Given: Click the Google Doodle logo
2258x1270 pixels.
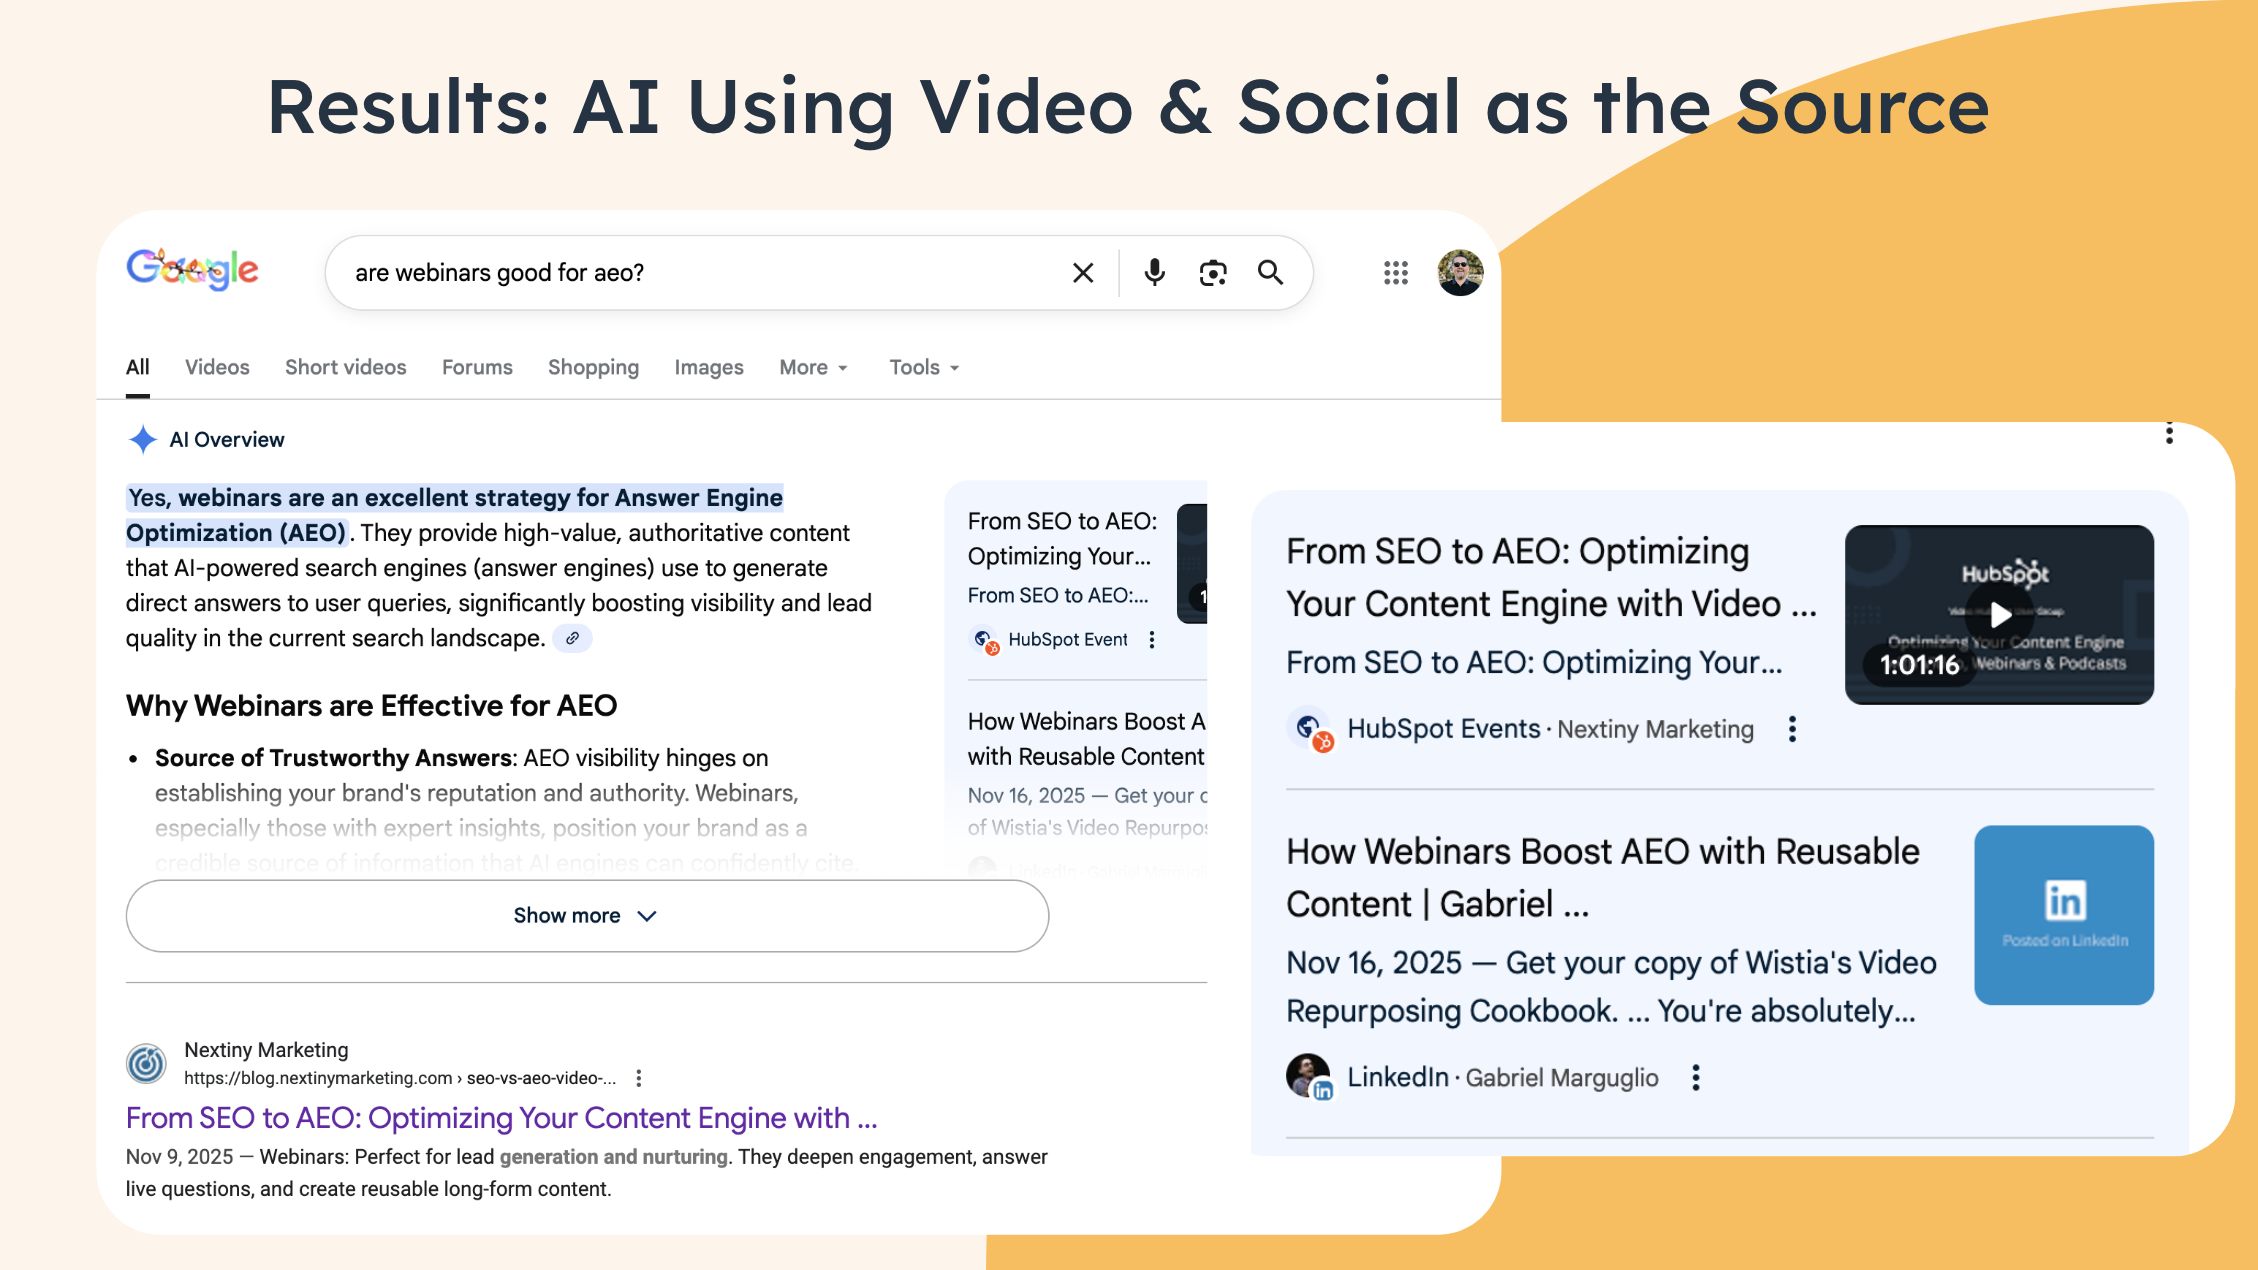Looking at the screenshot, I should (x=192, y=268).
